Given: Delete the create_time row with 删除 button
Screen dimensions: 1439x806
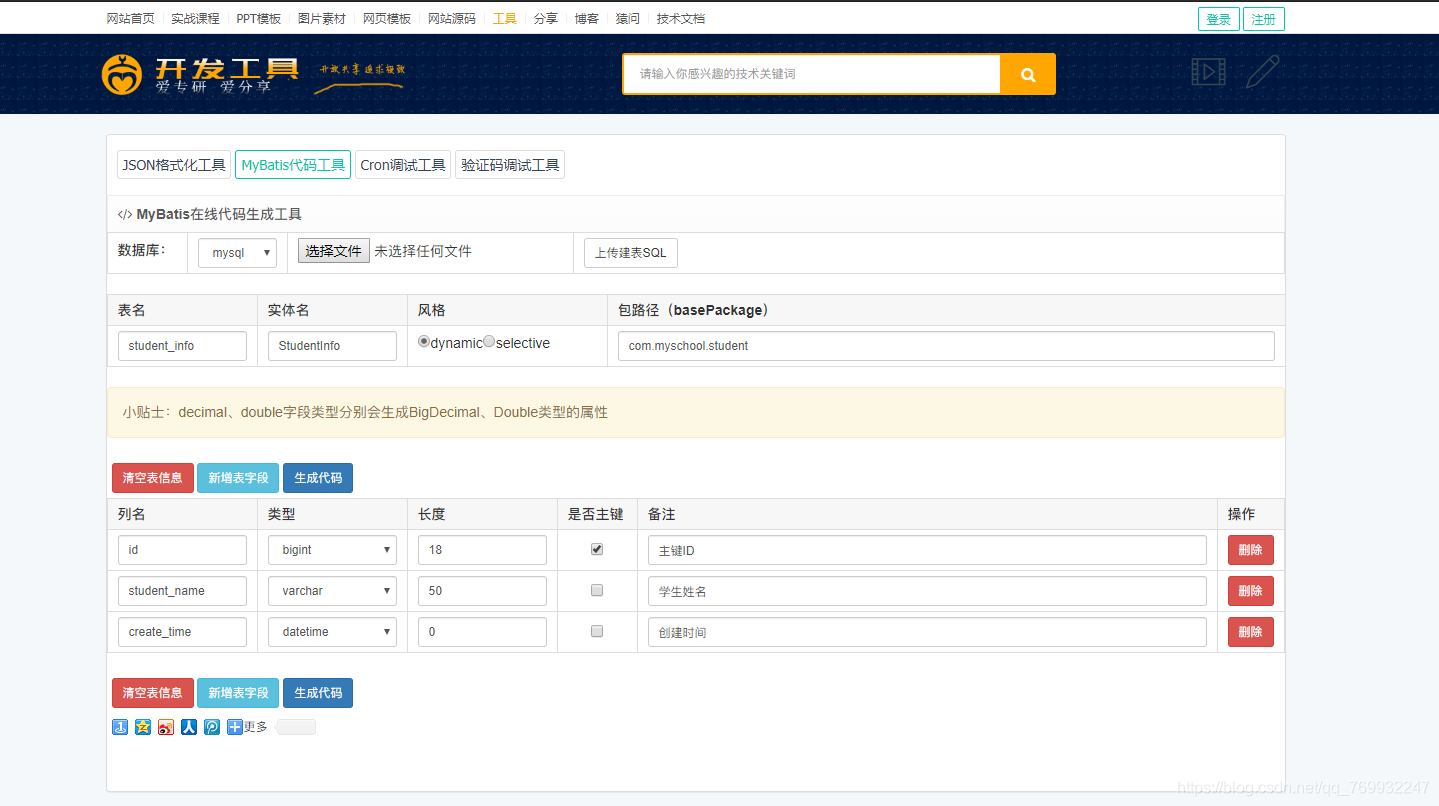Looking at the screenshot, I should click(x=1250, y=631).
